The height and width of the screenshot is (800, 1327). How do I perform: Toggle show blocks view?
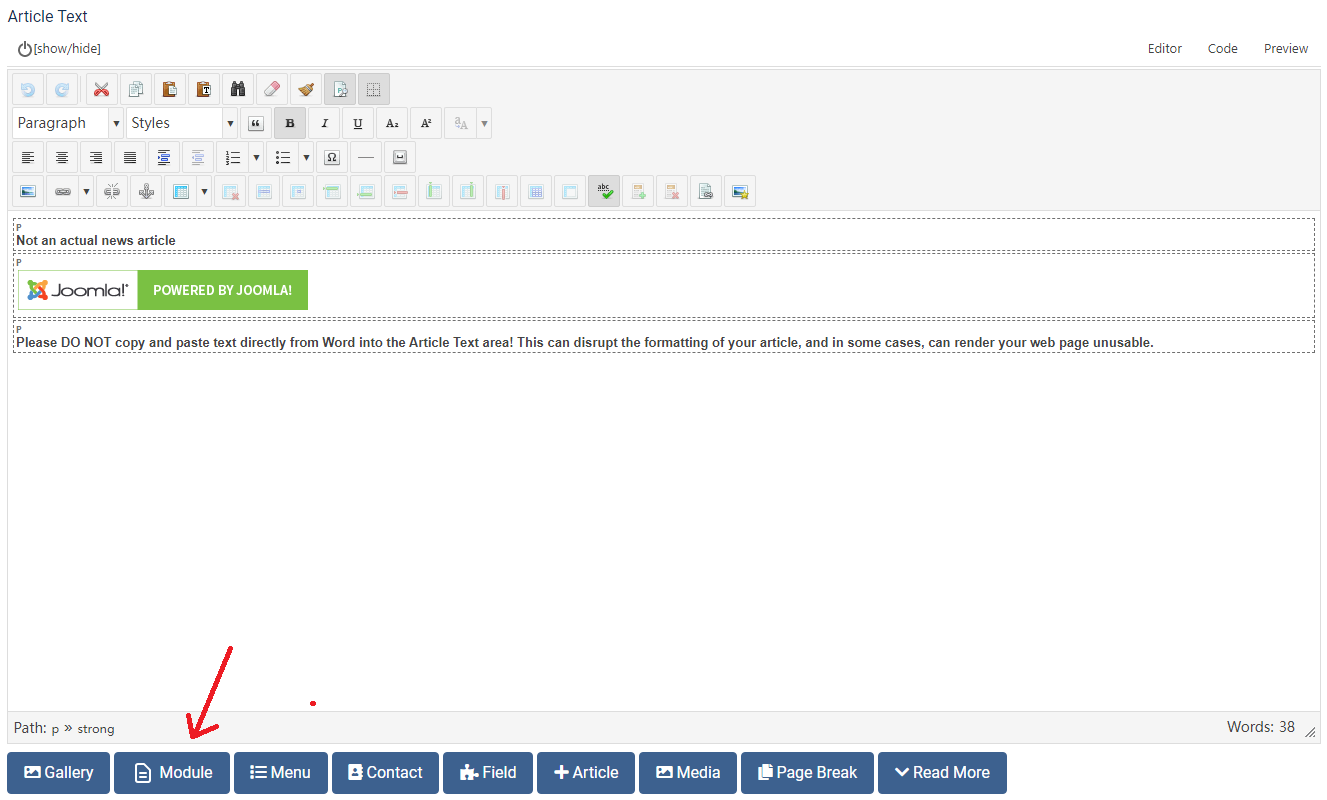click(339, 90)
